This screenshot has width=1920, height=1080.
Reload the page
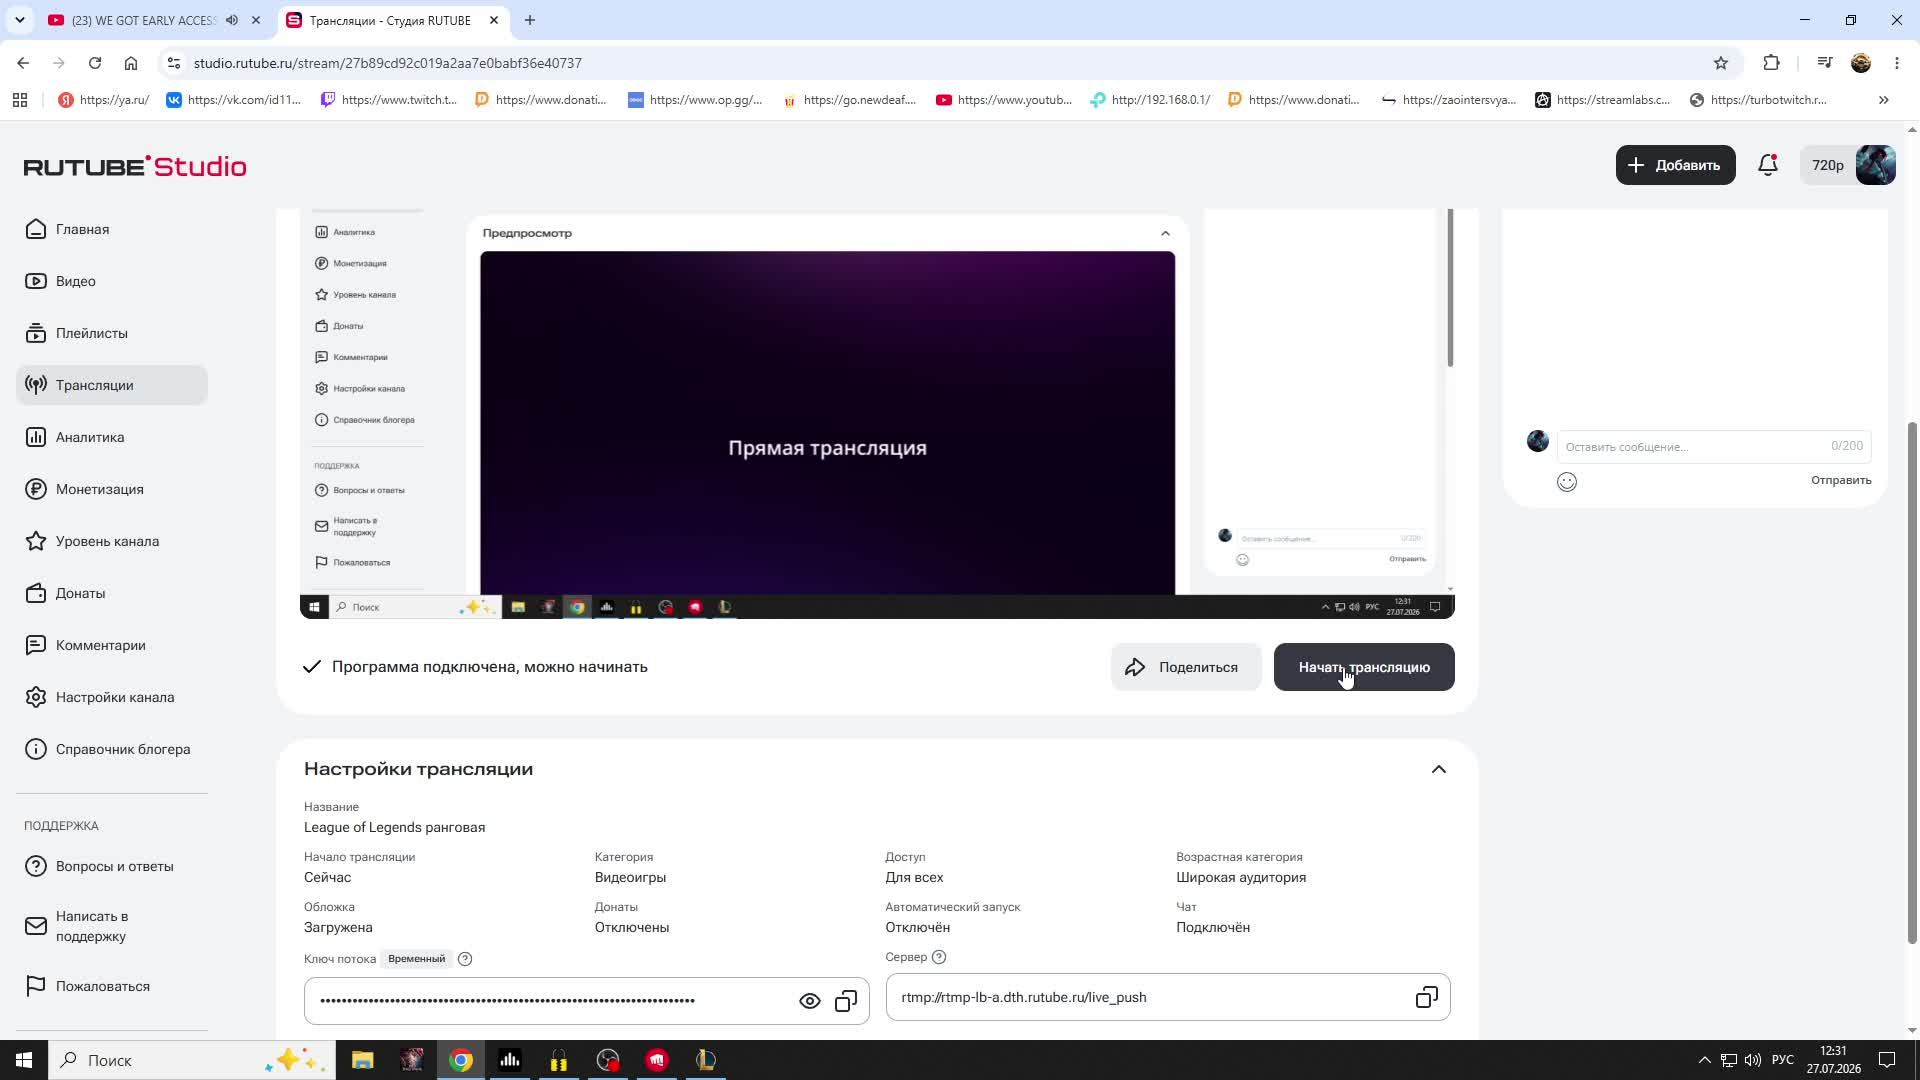point(95,63)
